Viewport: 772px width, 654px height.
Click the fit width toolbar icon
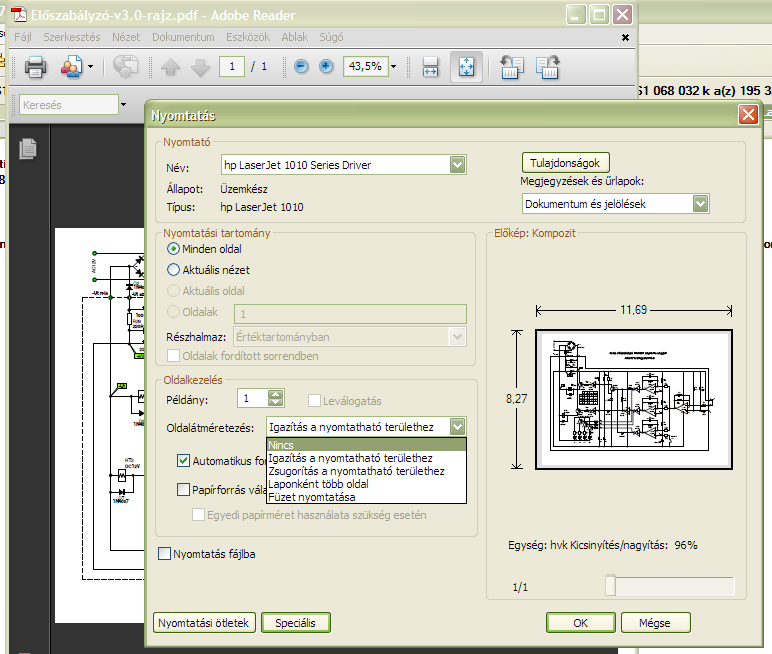tap(431, 67)
